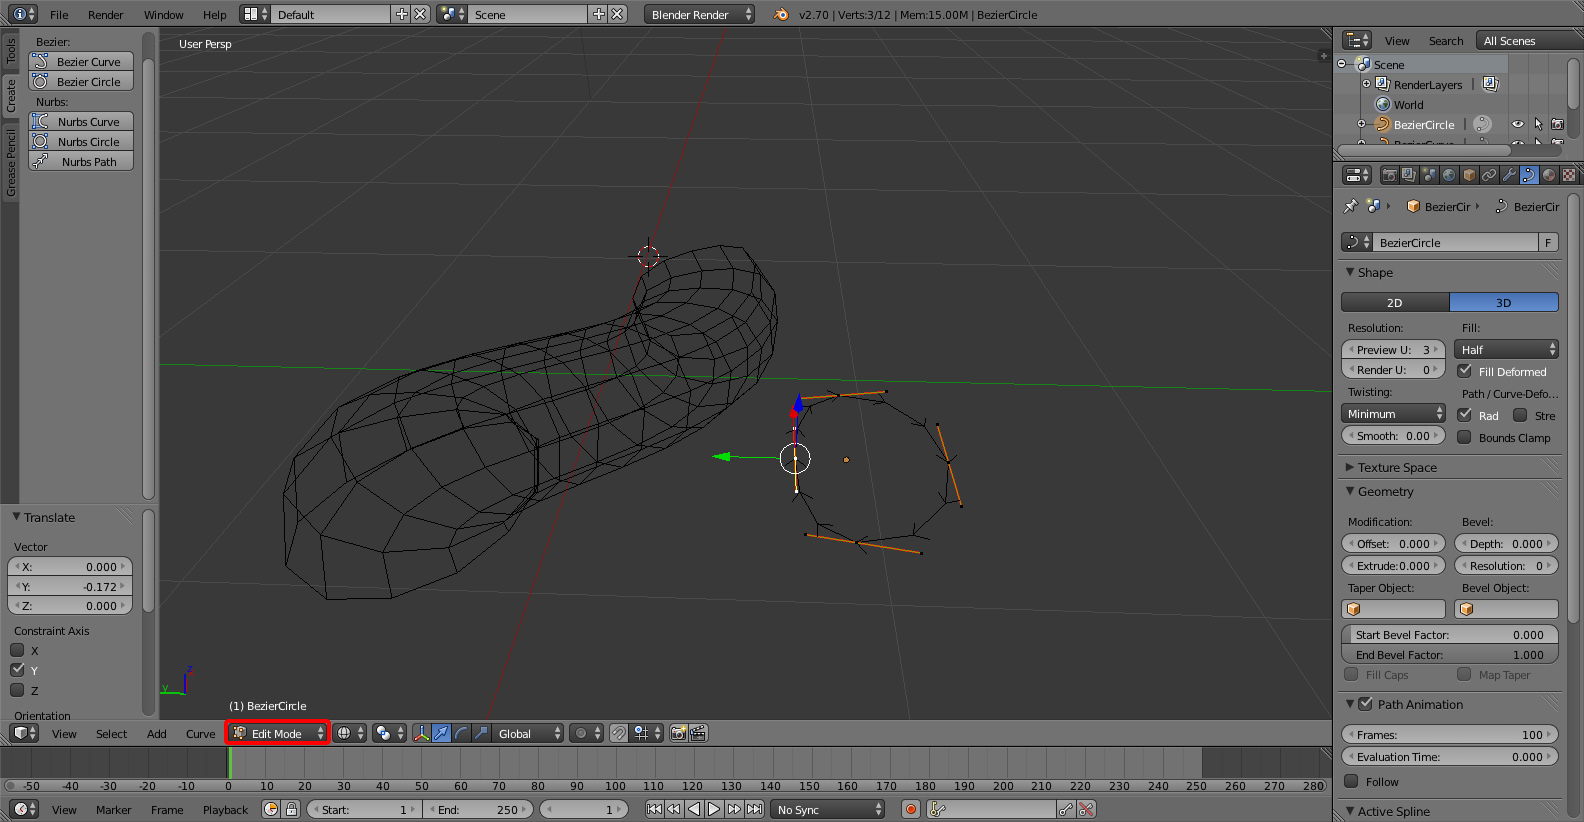
Task: Open the Fill mode Half dropdown
Action: click(1506, 349)
